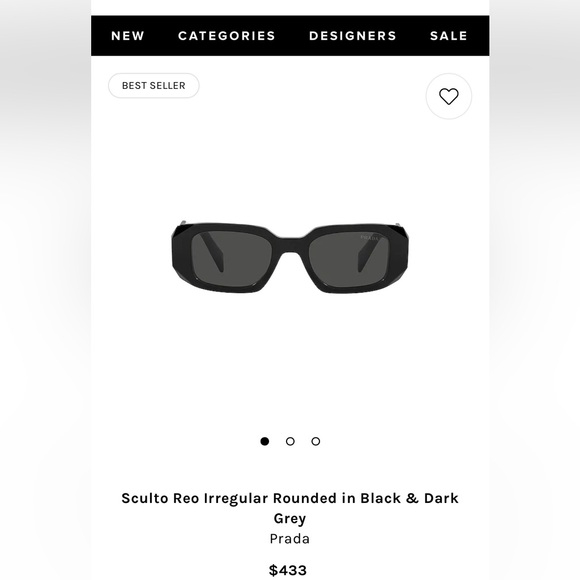Screen dimensions: 580x580
Task: Open the black sunglasses product image
Action: (x=290, y=257)
